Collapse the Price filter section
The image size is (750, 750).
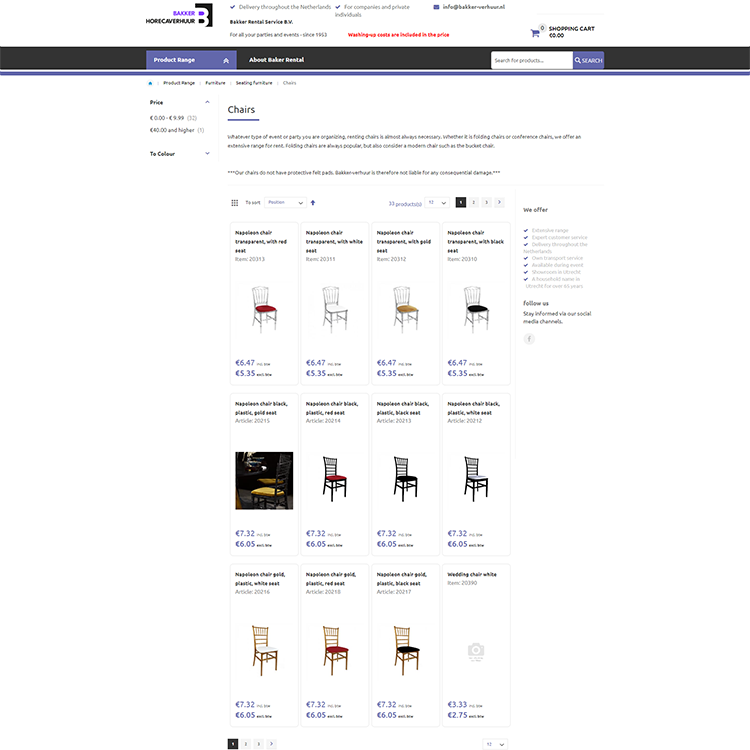click(207, 102)
